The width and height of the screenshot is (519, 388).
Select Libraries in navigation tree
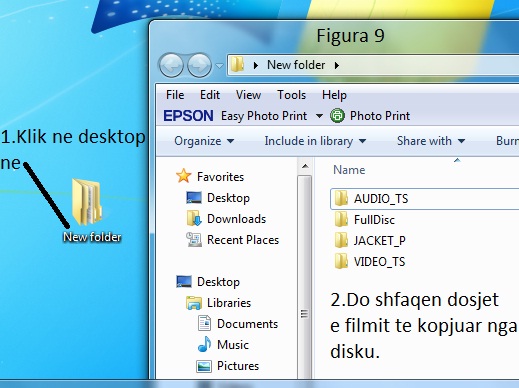[x=229, y=303]
